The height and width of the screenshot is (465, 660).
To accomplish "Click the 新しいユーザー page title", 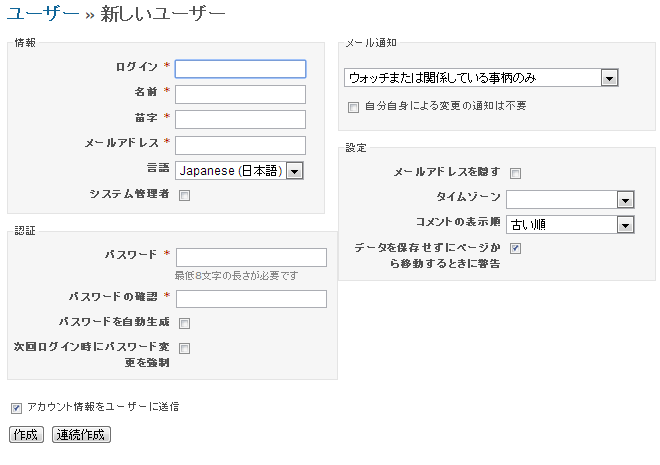I will 162,14.
